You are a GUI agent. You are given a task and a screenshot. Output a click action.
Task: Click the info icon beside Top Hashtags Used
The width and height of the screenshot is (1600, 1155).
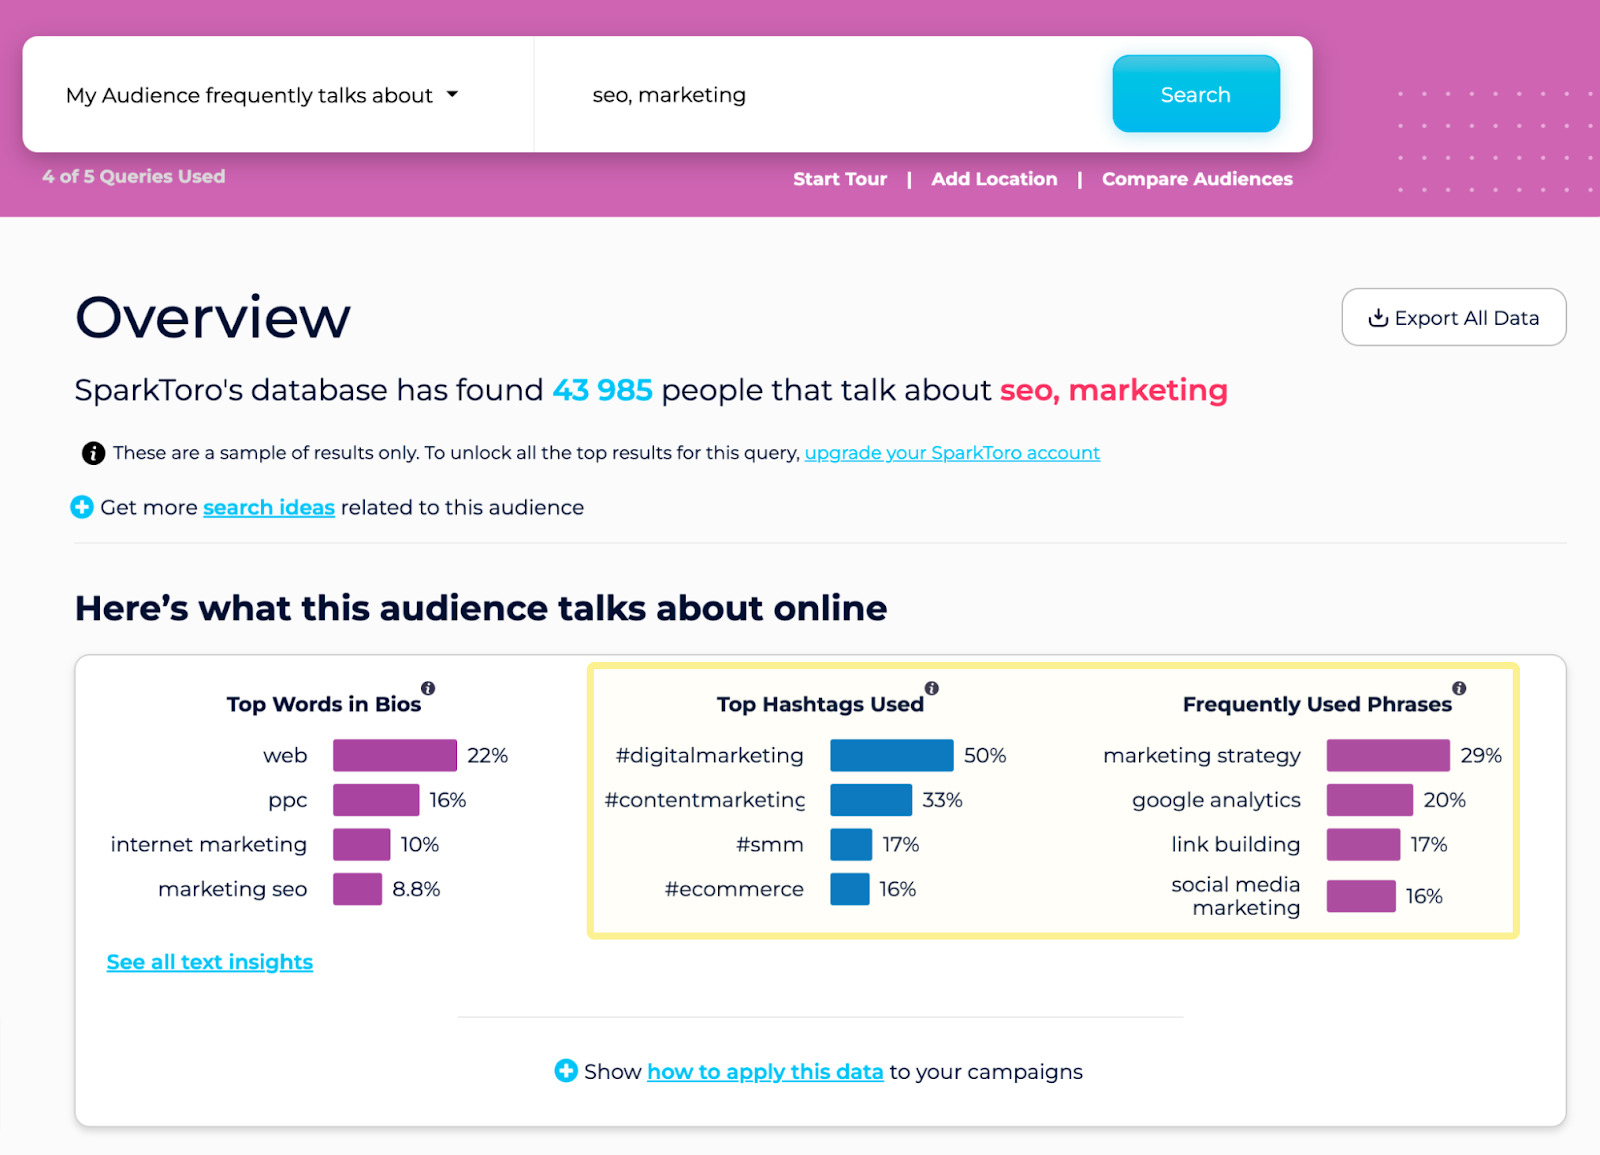pos(932,688)
